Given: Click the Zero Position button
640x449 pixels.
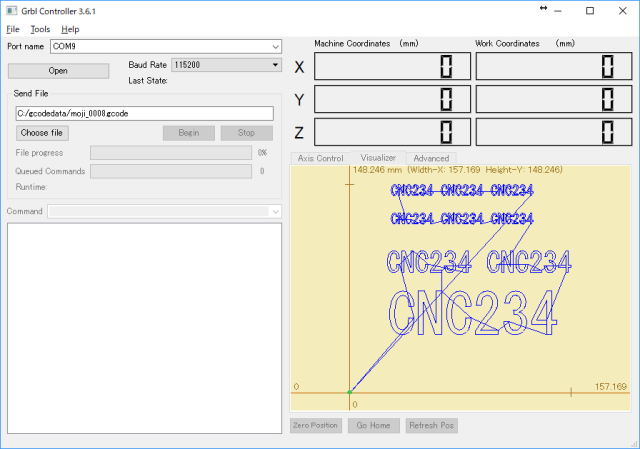Looking at the screenshot, I should 316,425.
